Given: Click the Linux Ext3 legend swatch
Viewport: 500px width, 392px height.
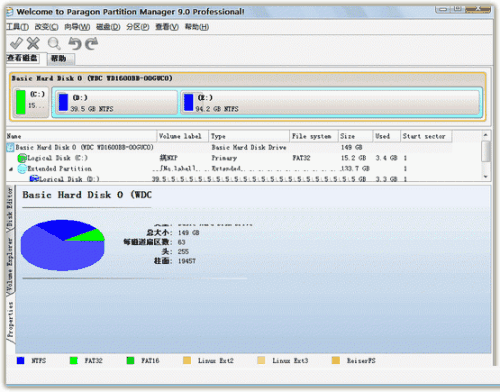Looking at the screenshot, I should point(261,360).
